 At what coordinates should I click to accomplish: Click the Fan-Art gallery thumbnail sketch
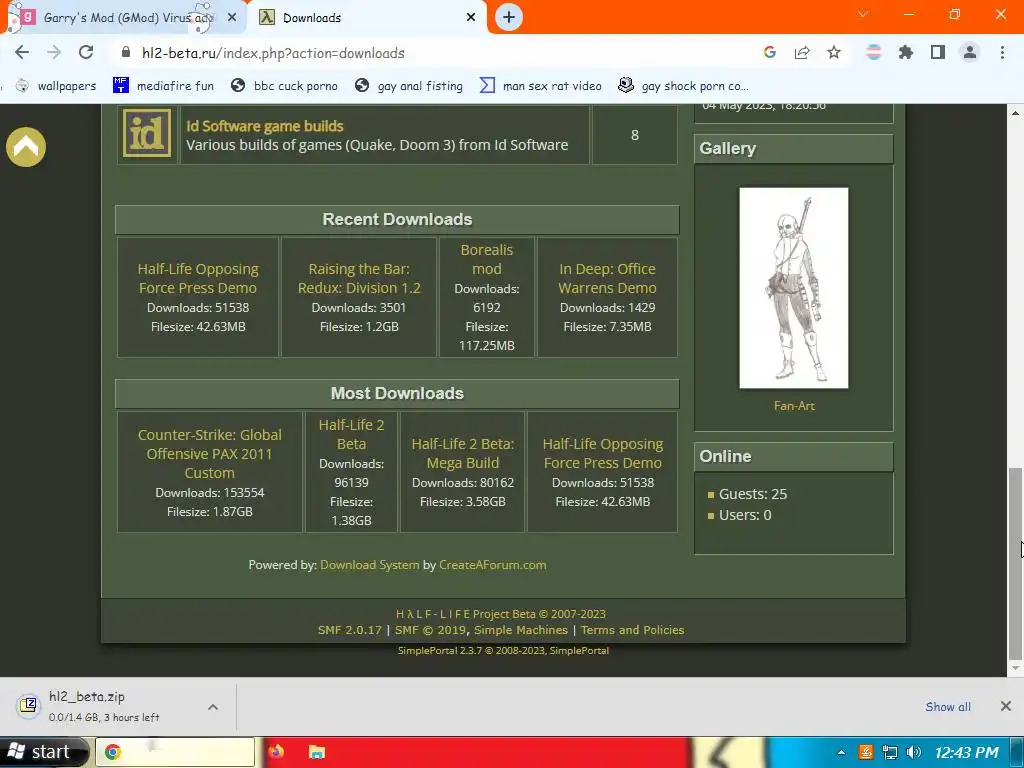click(x=793, y=288)
